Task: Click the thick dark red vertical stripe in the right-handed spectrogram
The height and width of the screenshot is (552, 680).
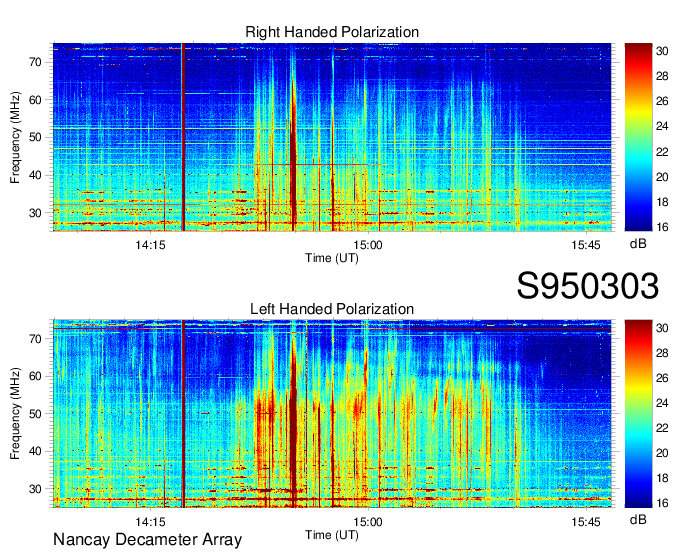Action: (183, 137)
